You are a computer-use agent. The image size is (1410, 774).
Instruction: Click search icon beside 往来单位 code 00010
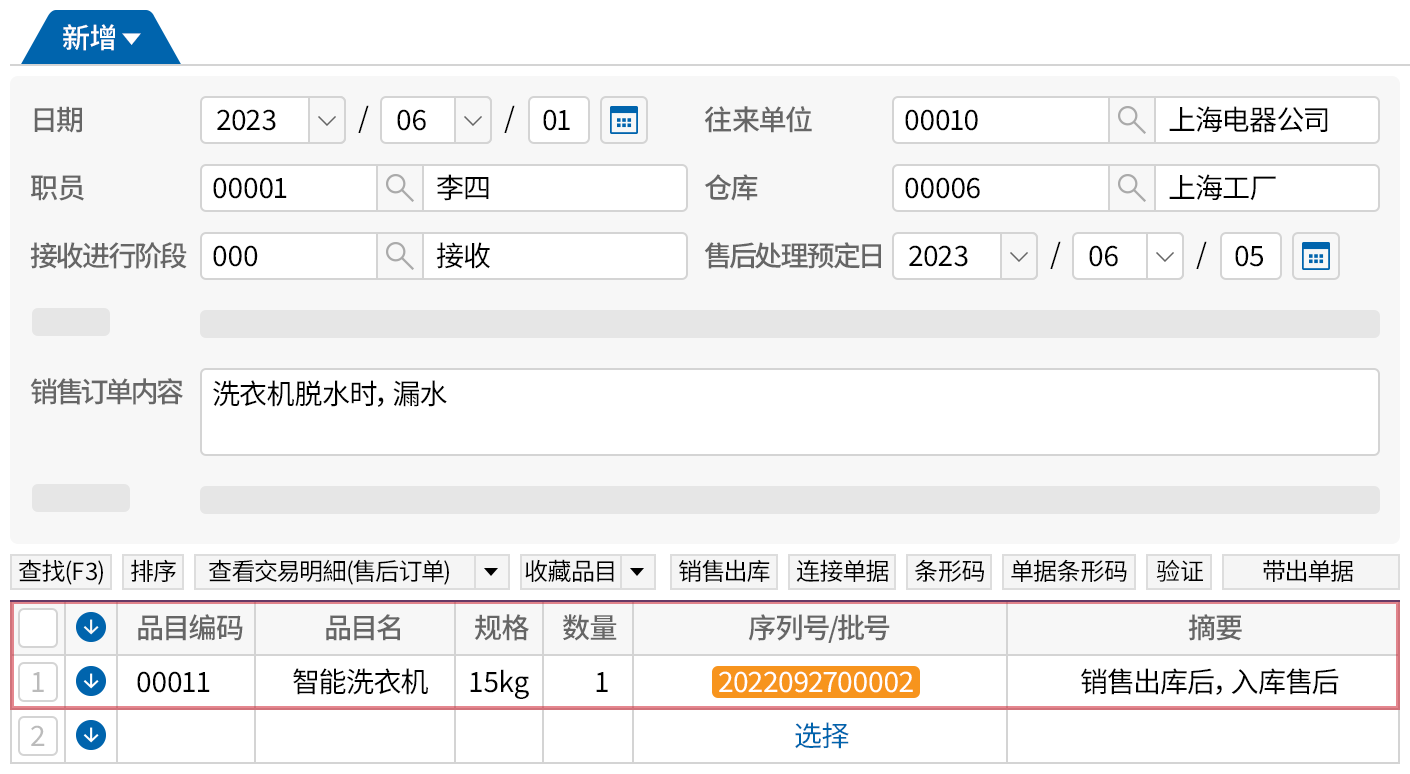pyautogui.click(x=1131, y=121)
